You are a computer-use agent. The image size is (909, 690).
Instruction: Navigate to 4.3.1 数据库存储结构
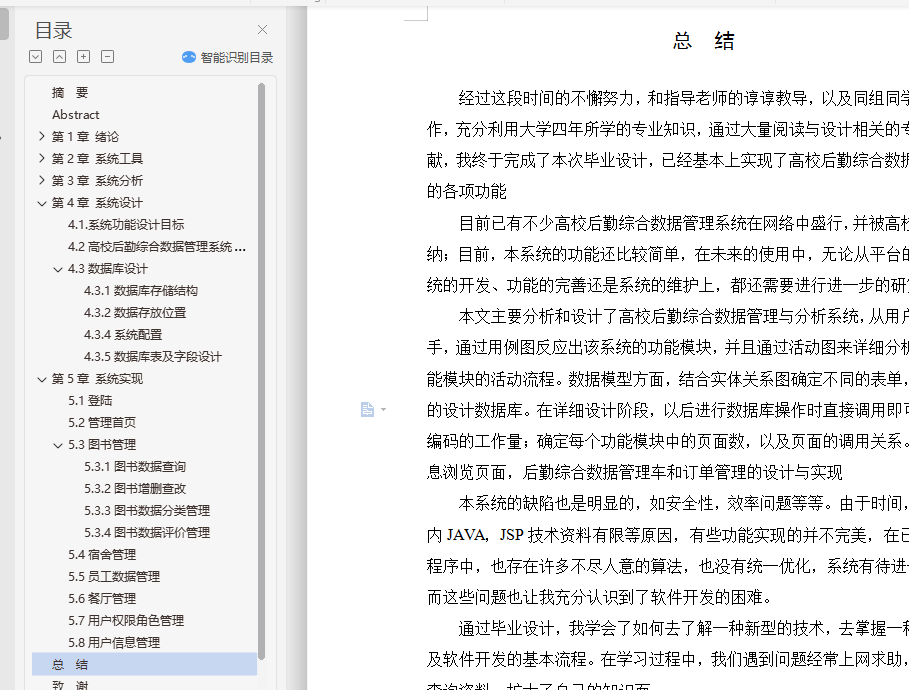[141, 290]
